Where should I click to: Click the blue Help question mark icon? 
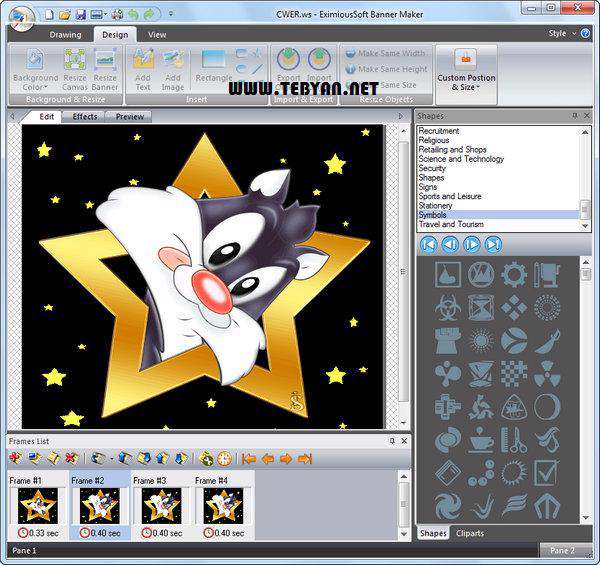tap(585, 34)
